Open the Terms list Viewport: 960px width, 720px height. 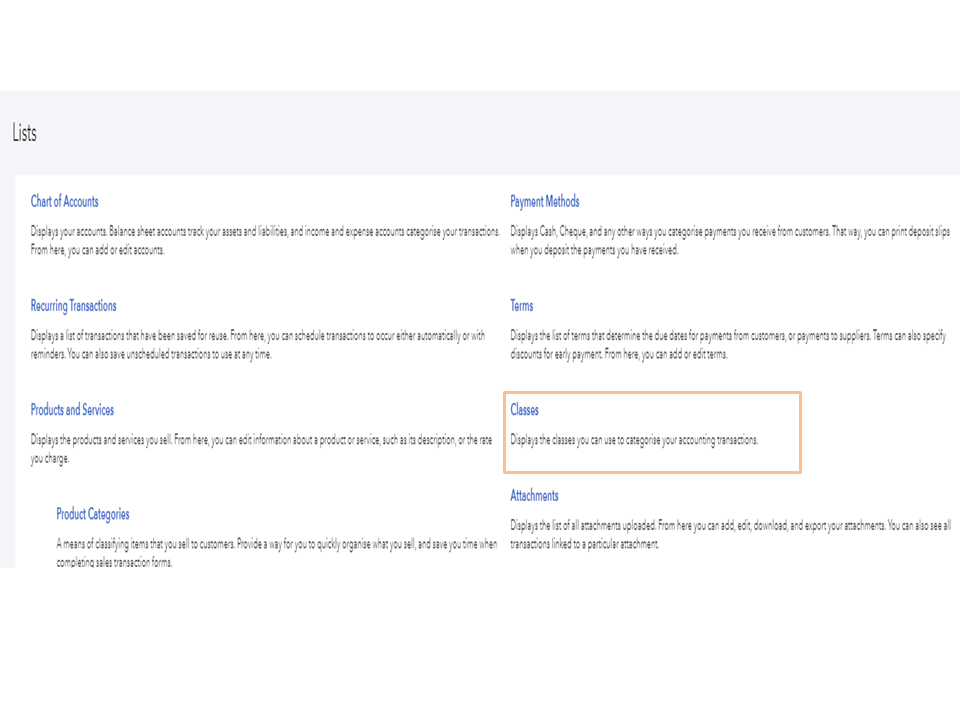(521, 306)
